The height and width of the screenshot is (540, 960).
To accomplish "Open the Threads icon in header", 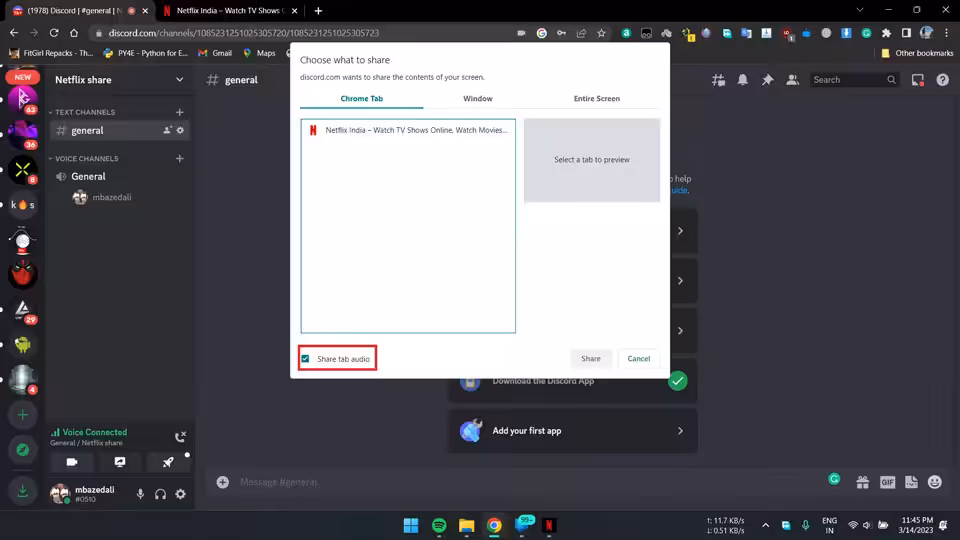I will point(718,80).
